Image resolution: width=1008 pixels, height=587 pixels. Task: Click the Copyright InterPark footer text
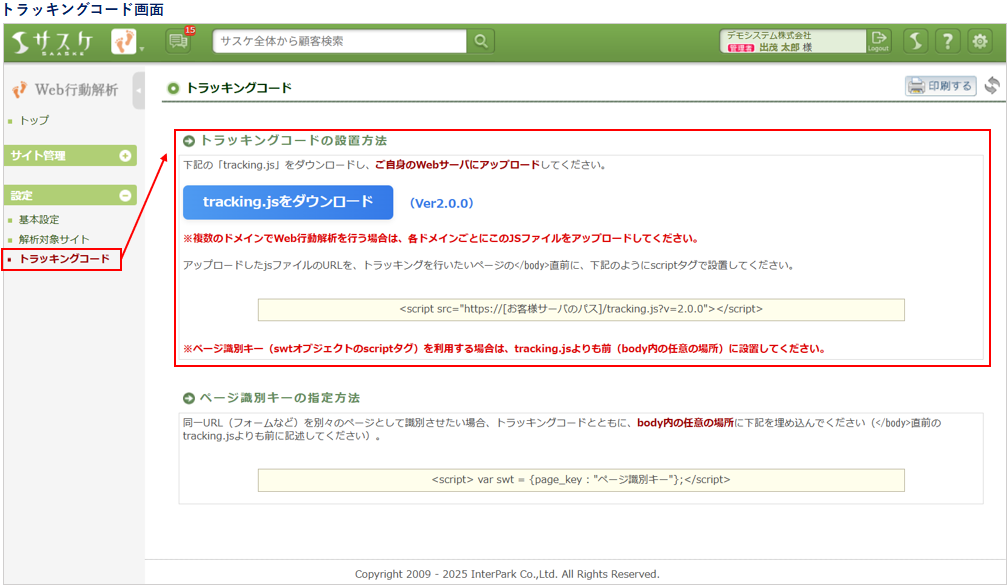(x=507, y=574)
